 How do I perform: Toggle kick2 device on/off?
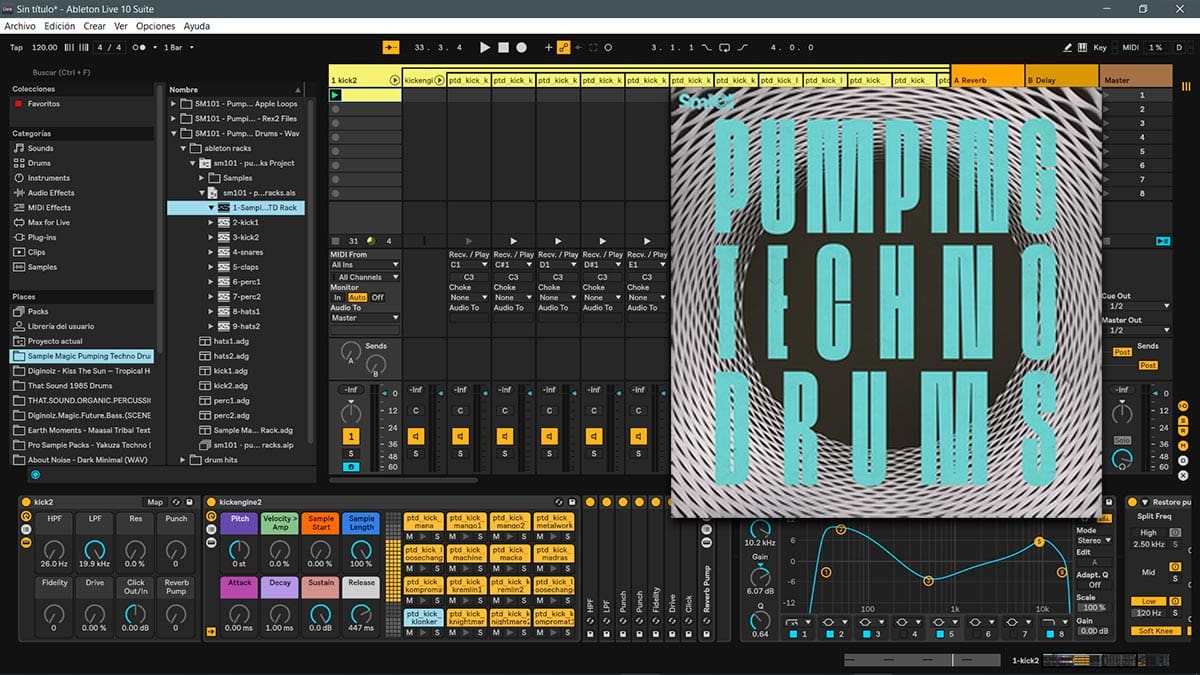(x=26, y=502)
